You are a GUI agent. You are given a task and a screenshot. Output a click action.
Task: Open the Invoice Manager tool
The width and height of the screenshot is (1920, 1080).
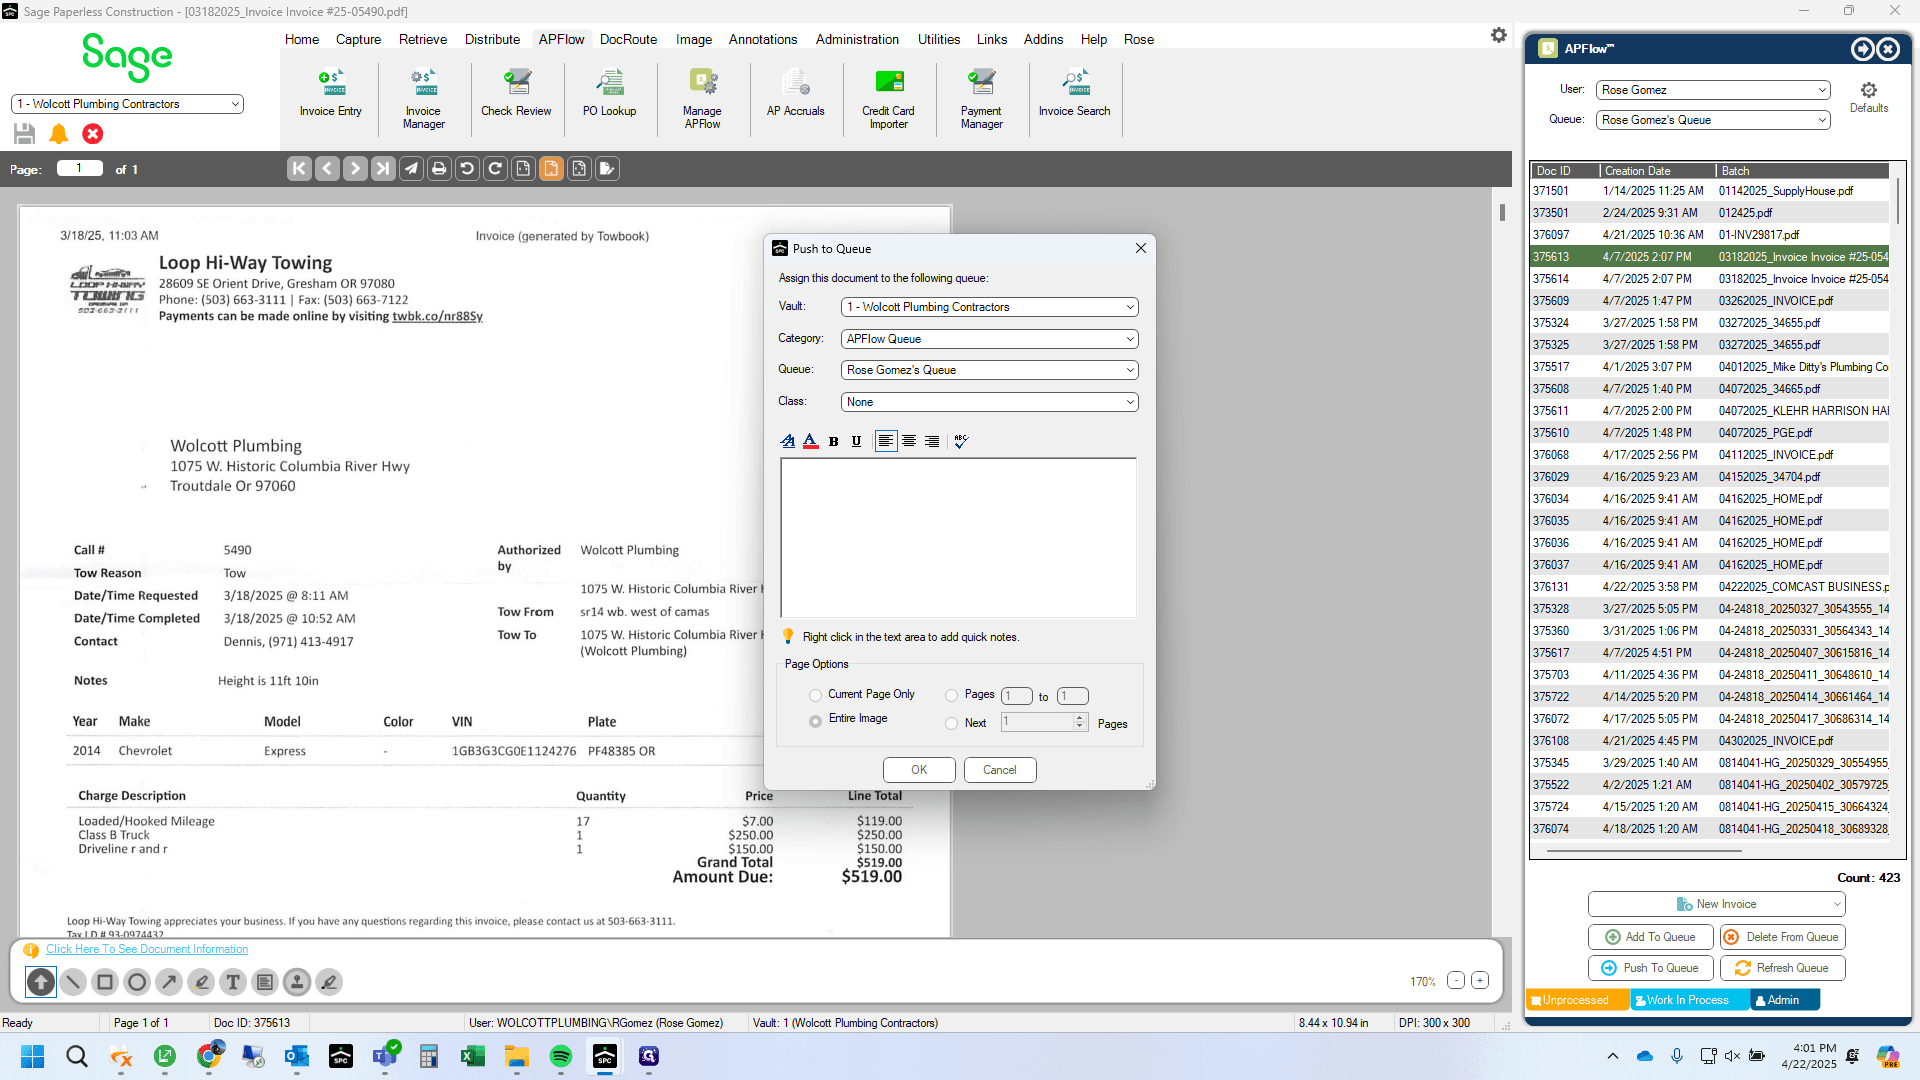tap(423, 99)
